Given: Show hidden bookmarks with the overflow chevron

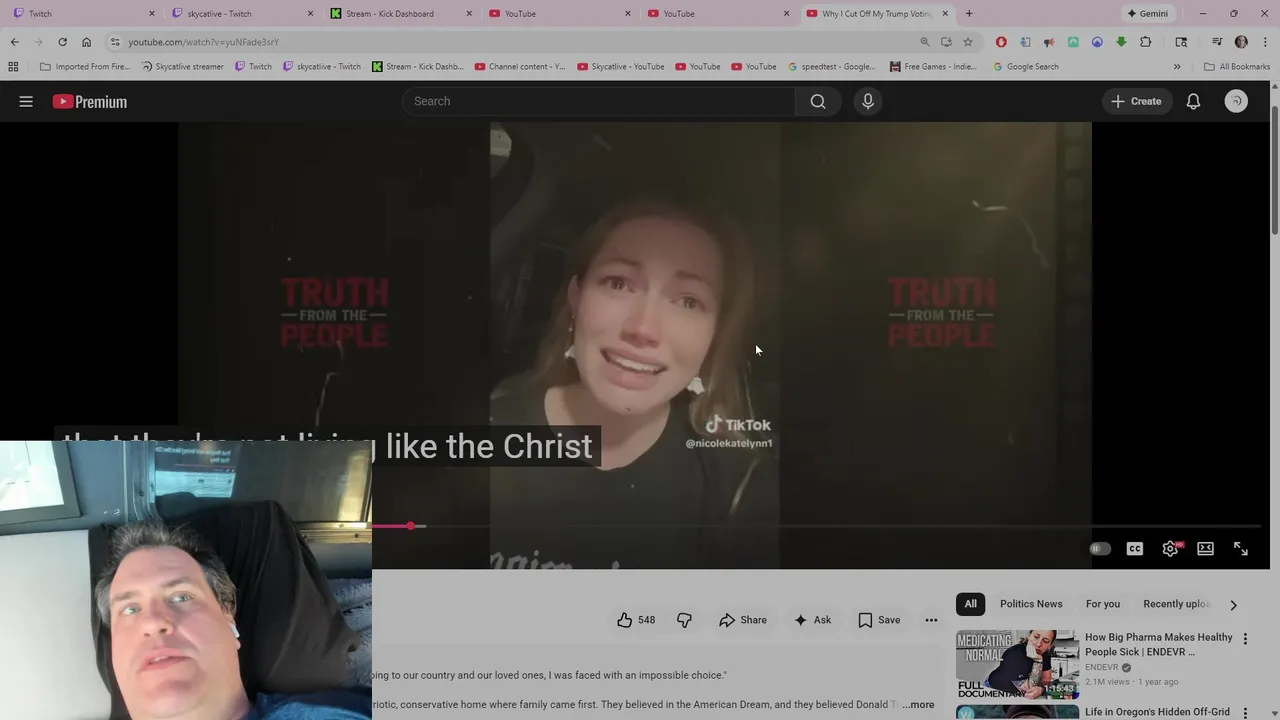Looking at the screenshot, I should [x=1177, y=67].
